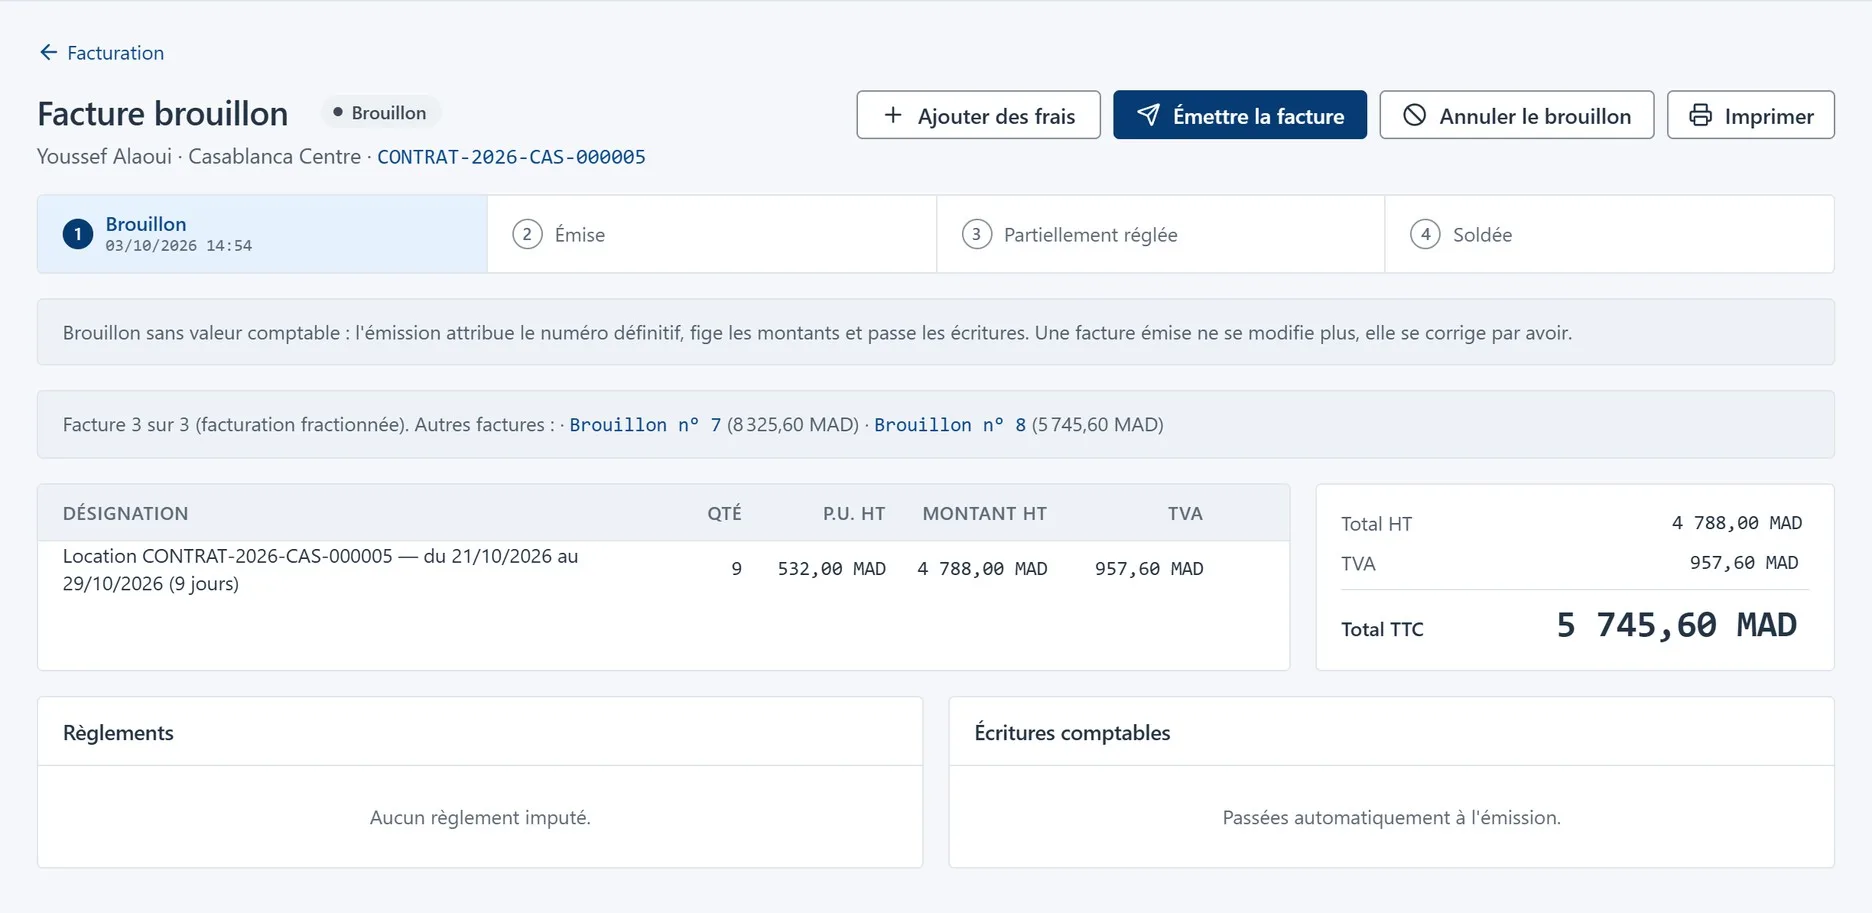Click the Écritures comptables section heading
This screenshot has width=1872, height=913.
point(1072,733)
